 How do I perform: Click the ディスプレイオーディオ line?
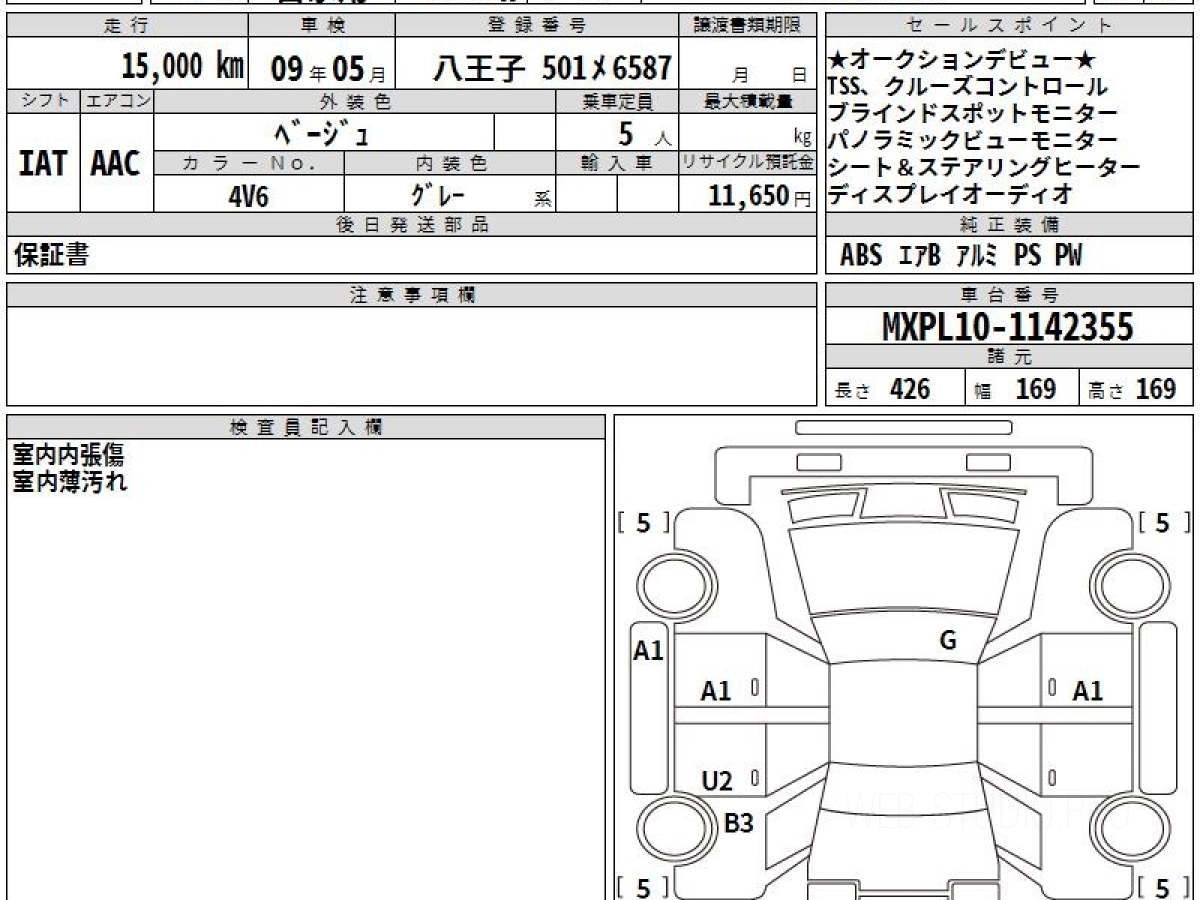(950, 193)
